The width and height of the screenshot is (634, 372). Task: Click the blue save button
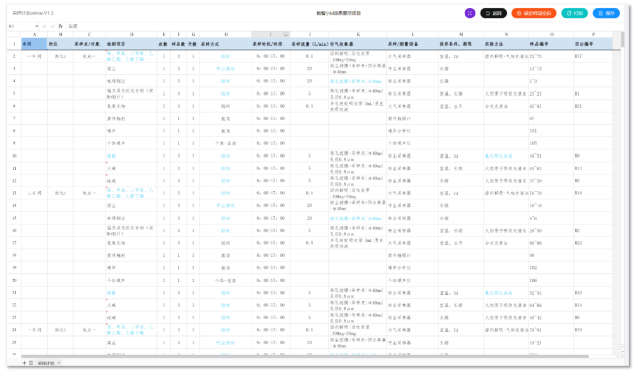point(606,13)
